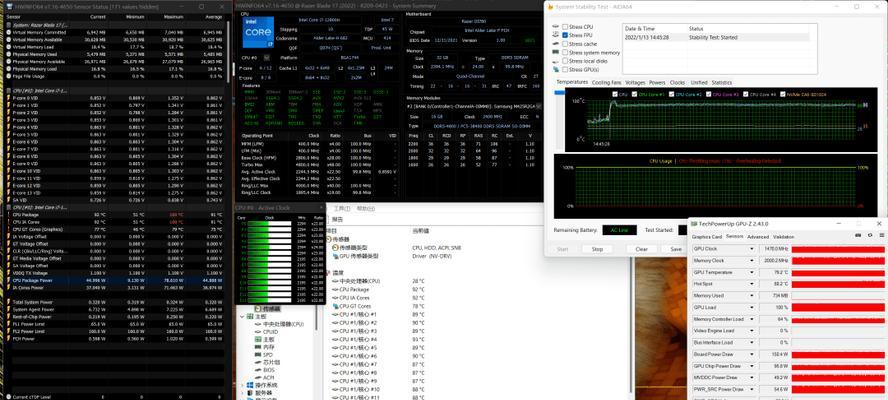The image size is (888, 400).
Task: Enable the Stress cache checkbox
Action: (x=565, y=44)
